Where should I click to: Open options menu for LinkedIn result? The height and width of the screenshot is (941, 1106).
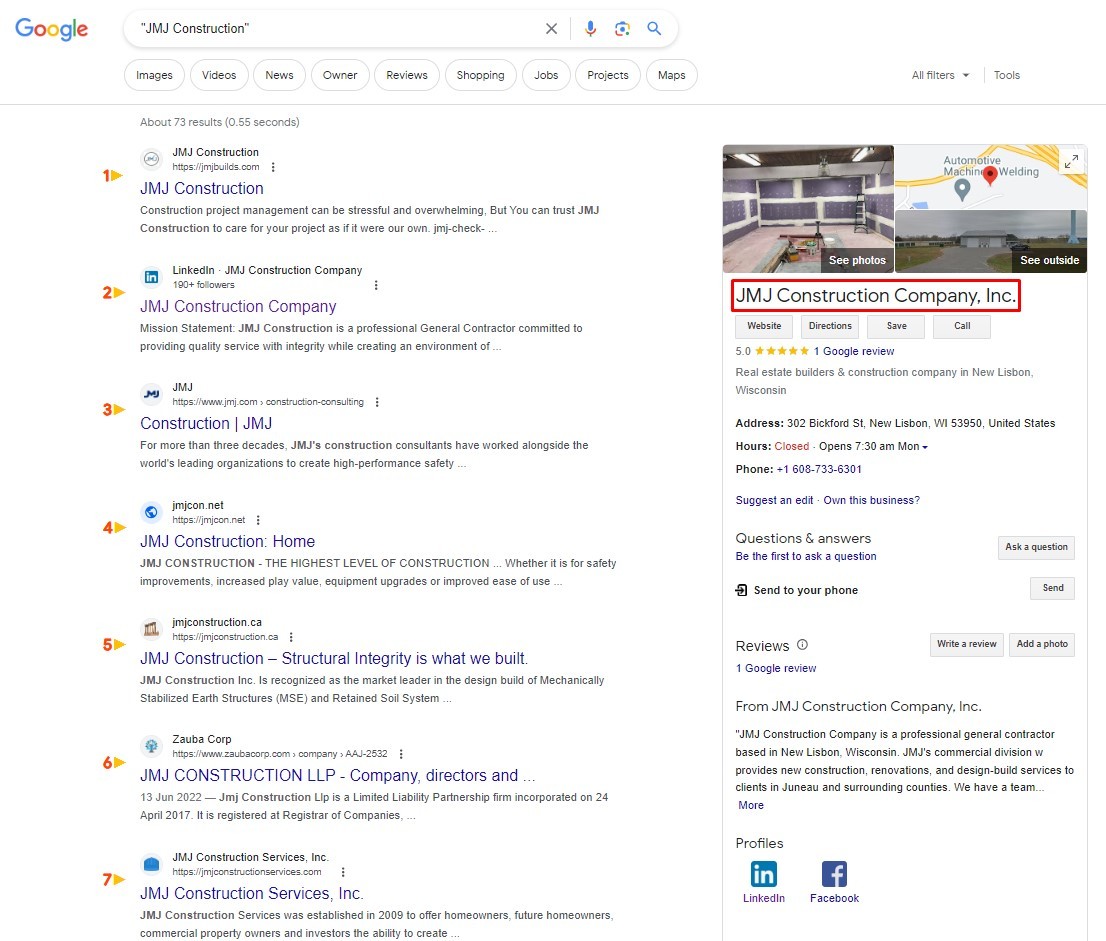376,285
